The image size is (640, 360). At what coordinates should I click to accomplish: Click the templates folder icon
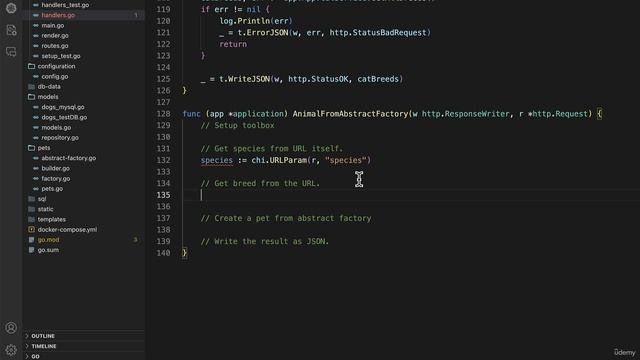pyautogui.click(x=31, y=219)
